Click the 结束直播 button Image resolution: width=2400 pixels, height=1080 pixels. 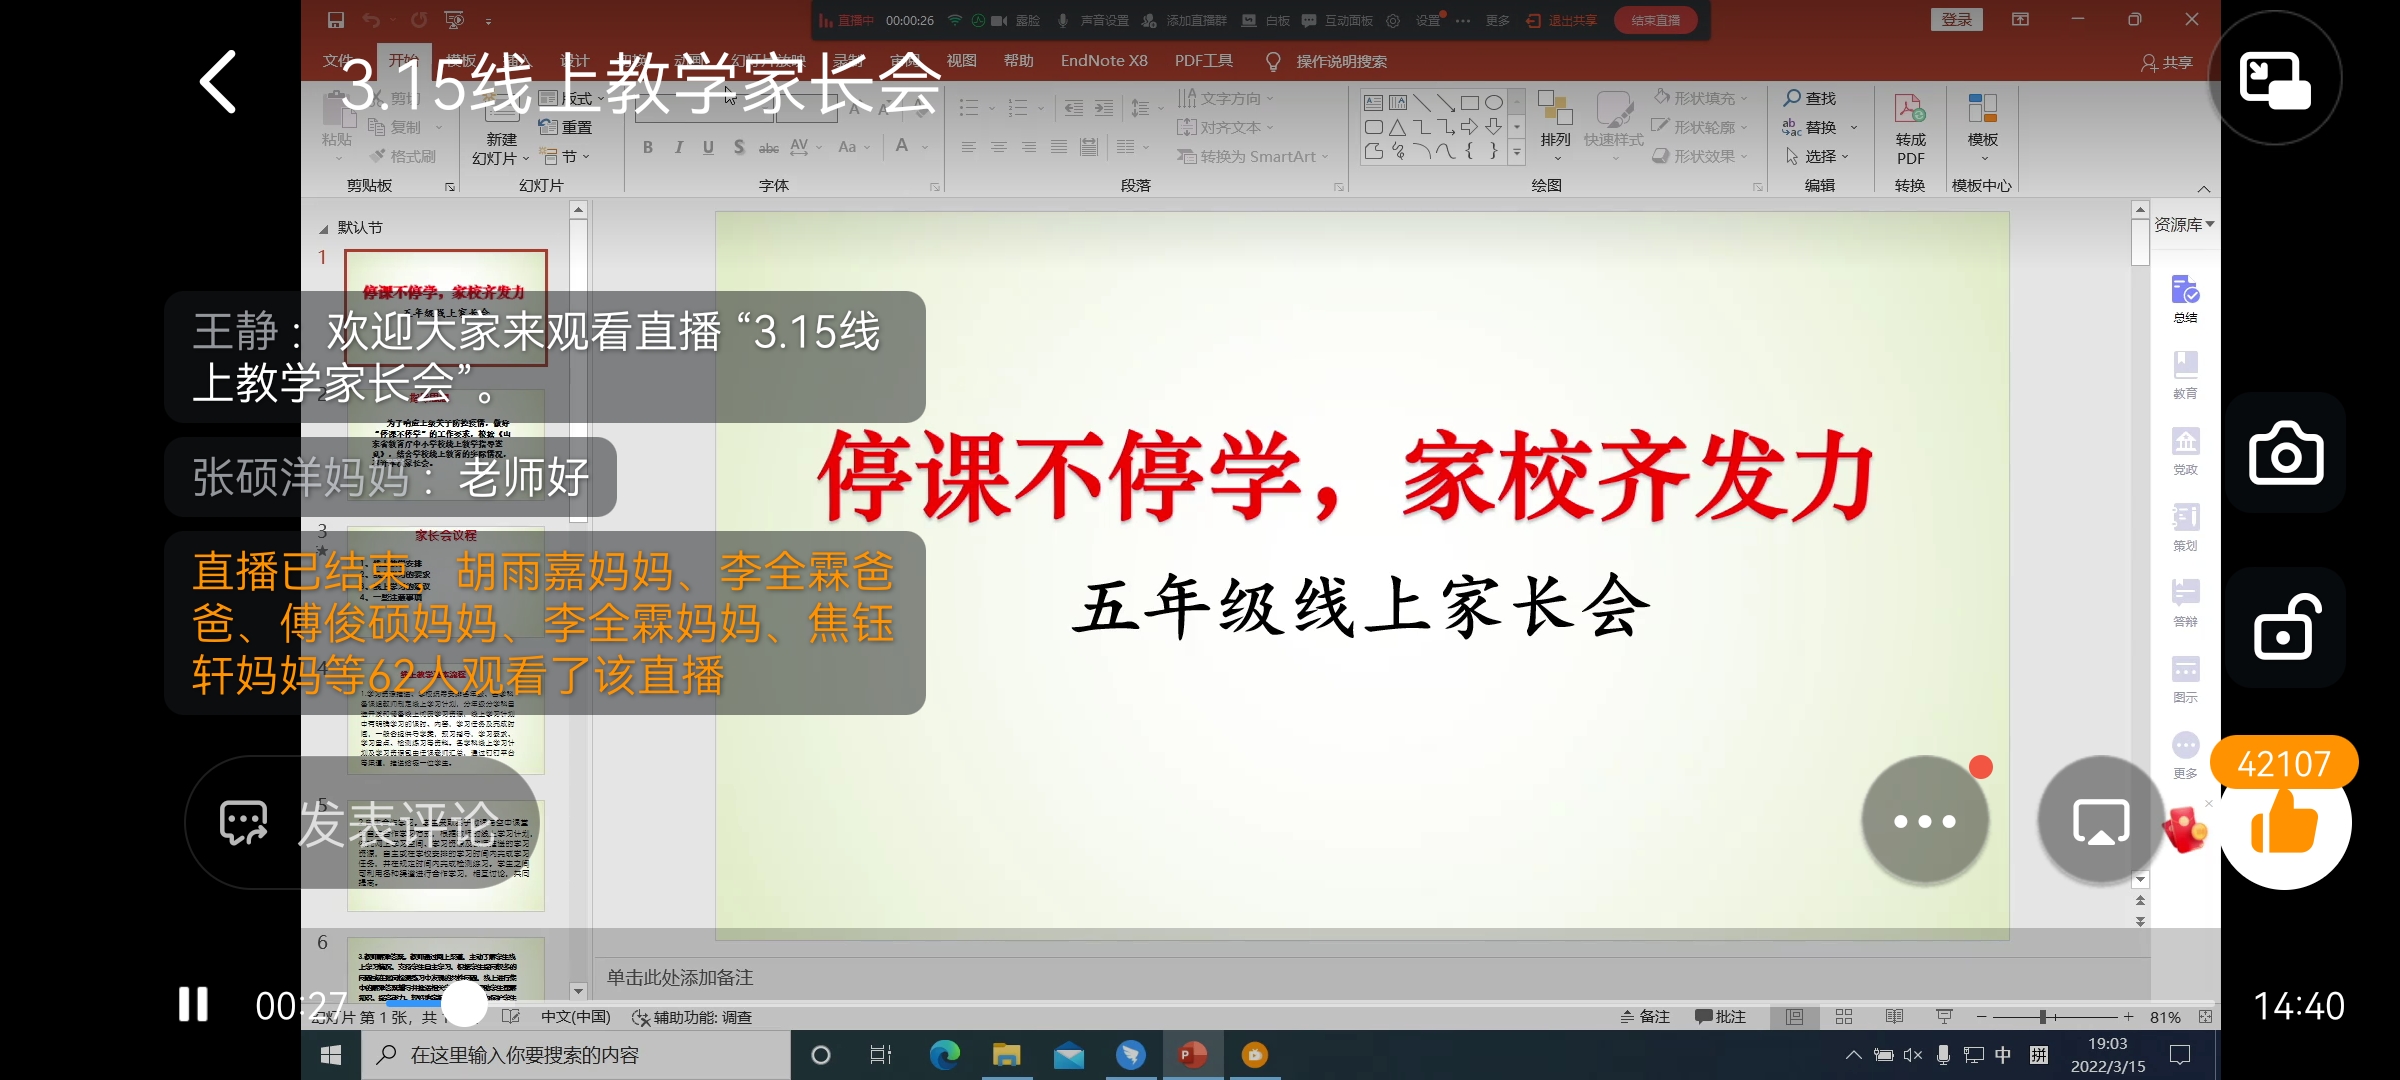1655,20
